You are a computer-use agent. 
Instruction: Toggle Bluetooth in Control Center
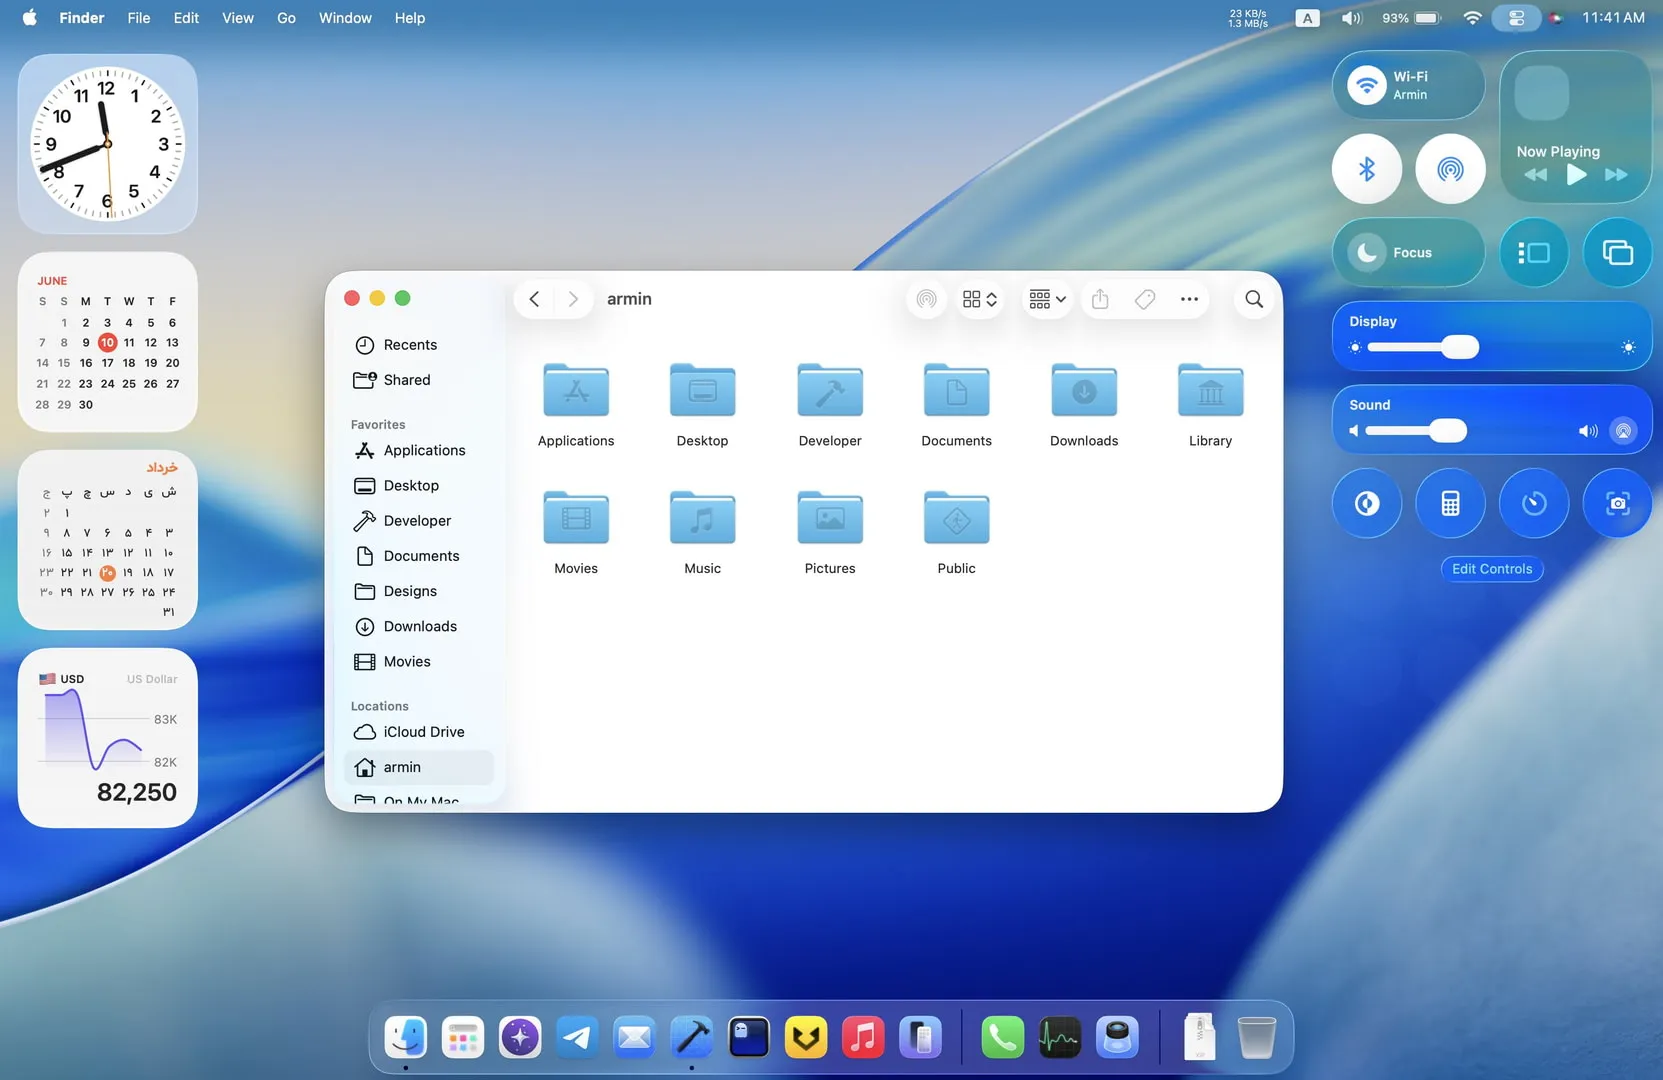coord(1367,169)
